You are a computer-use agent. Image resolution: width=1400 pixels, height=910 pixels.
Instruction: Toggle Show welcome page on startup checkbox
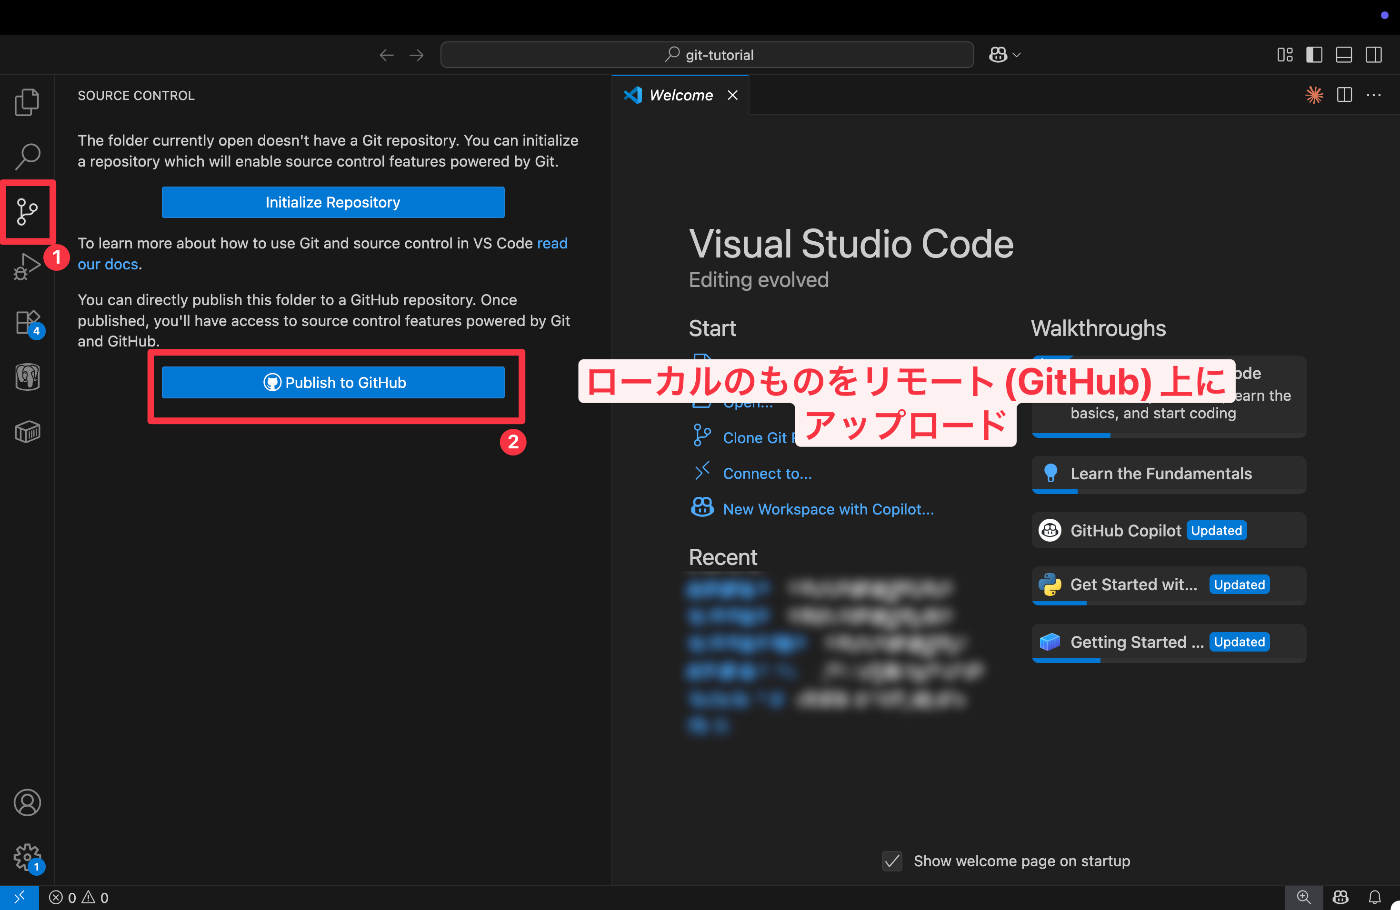892,861
